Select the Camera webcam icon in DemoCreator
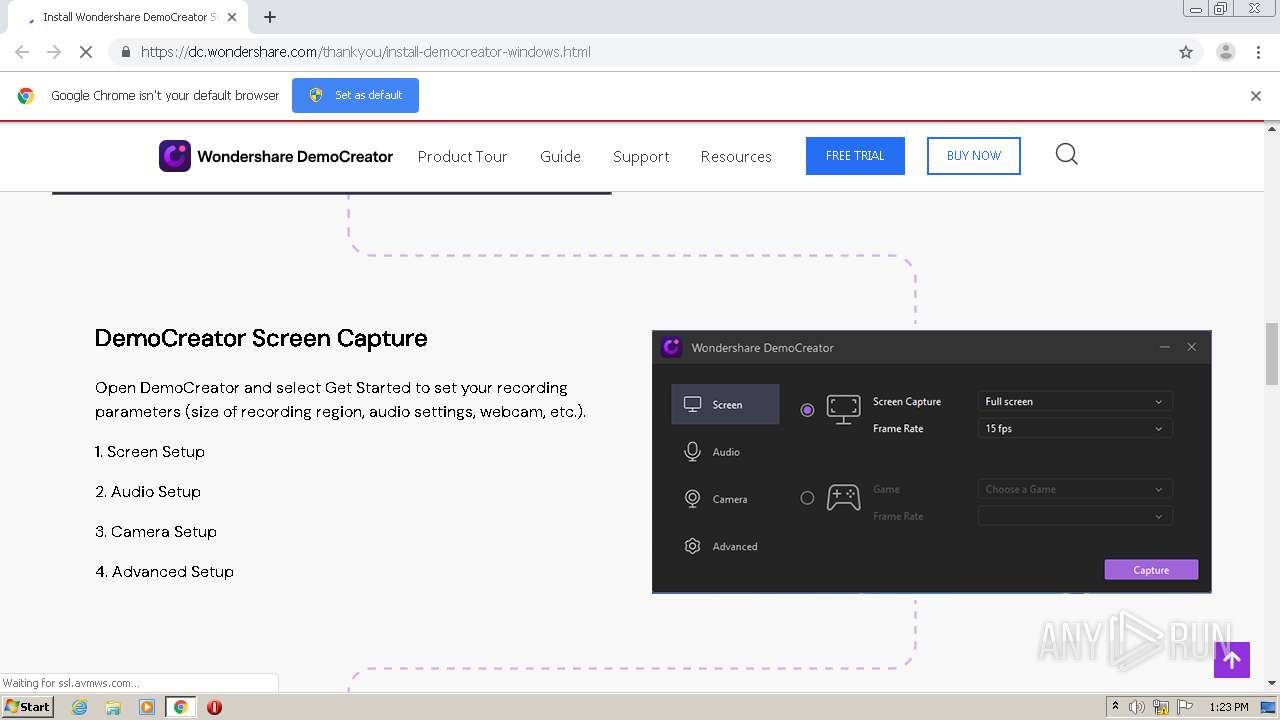1280x720 pixels. click(x=692, y=499)
